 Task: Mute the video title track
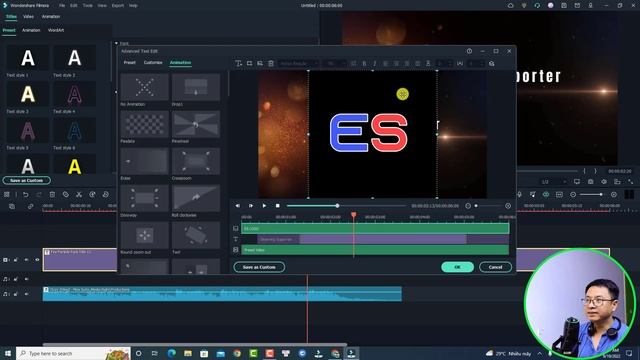pos(27,260)
